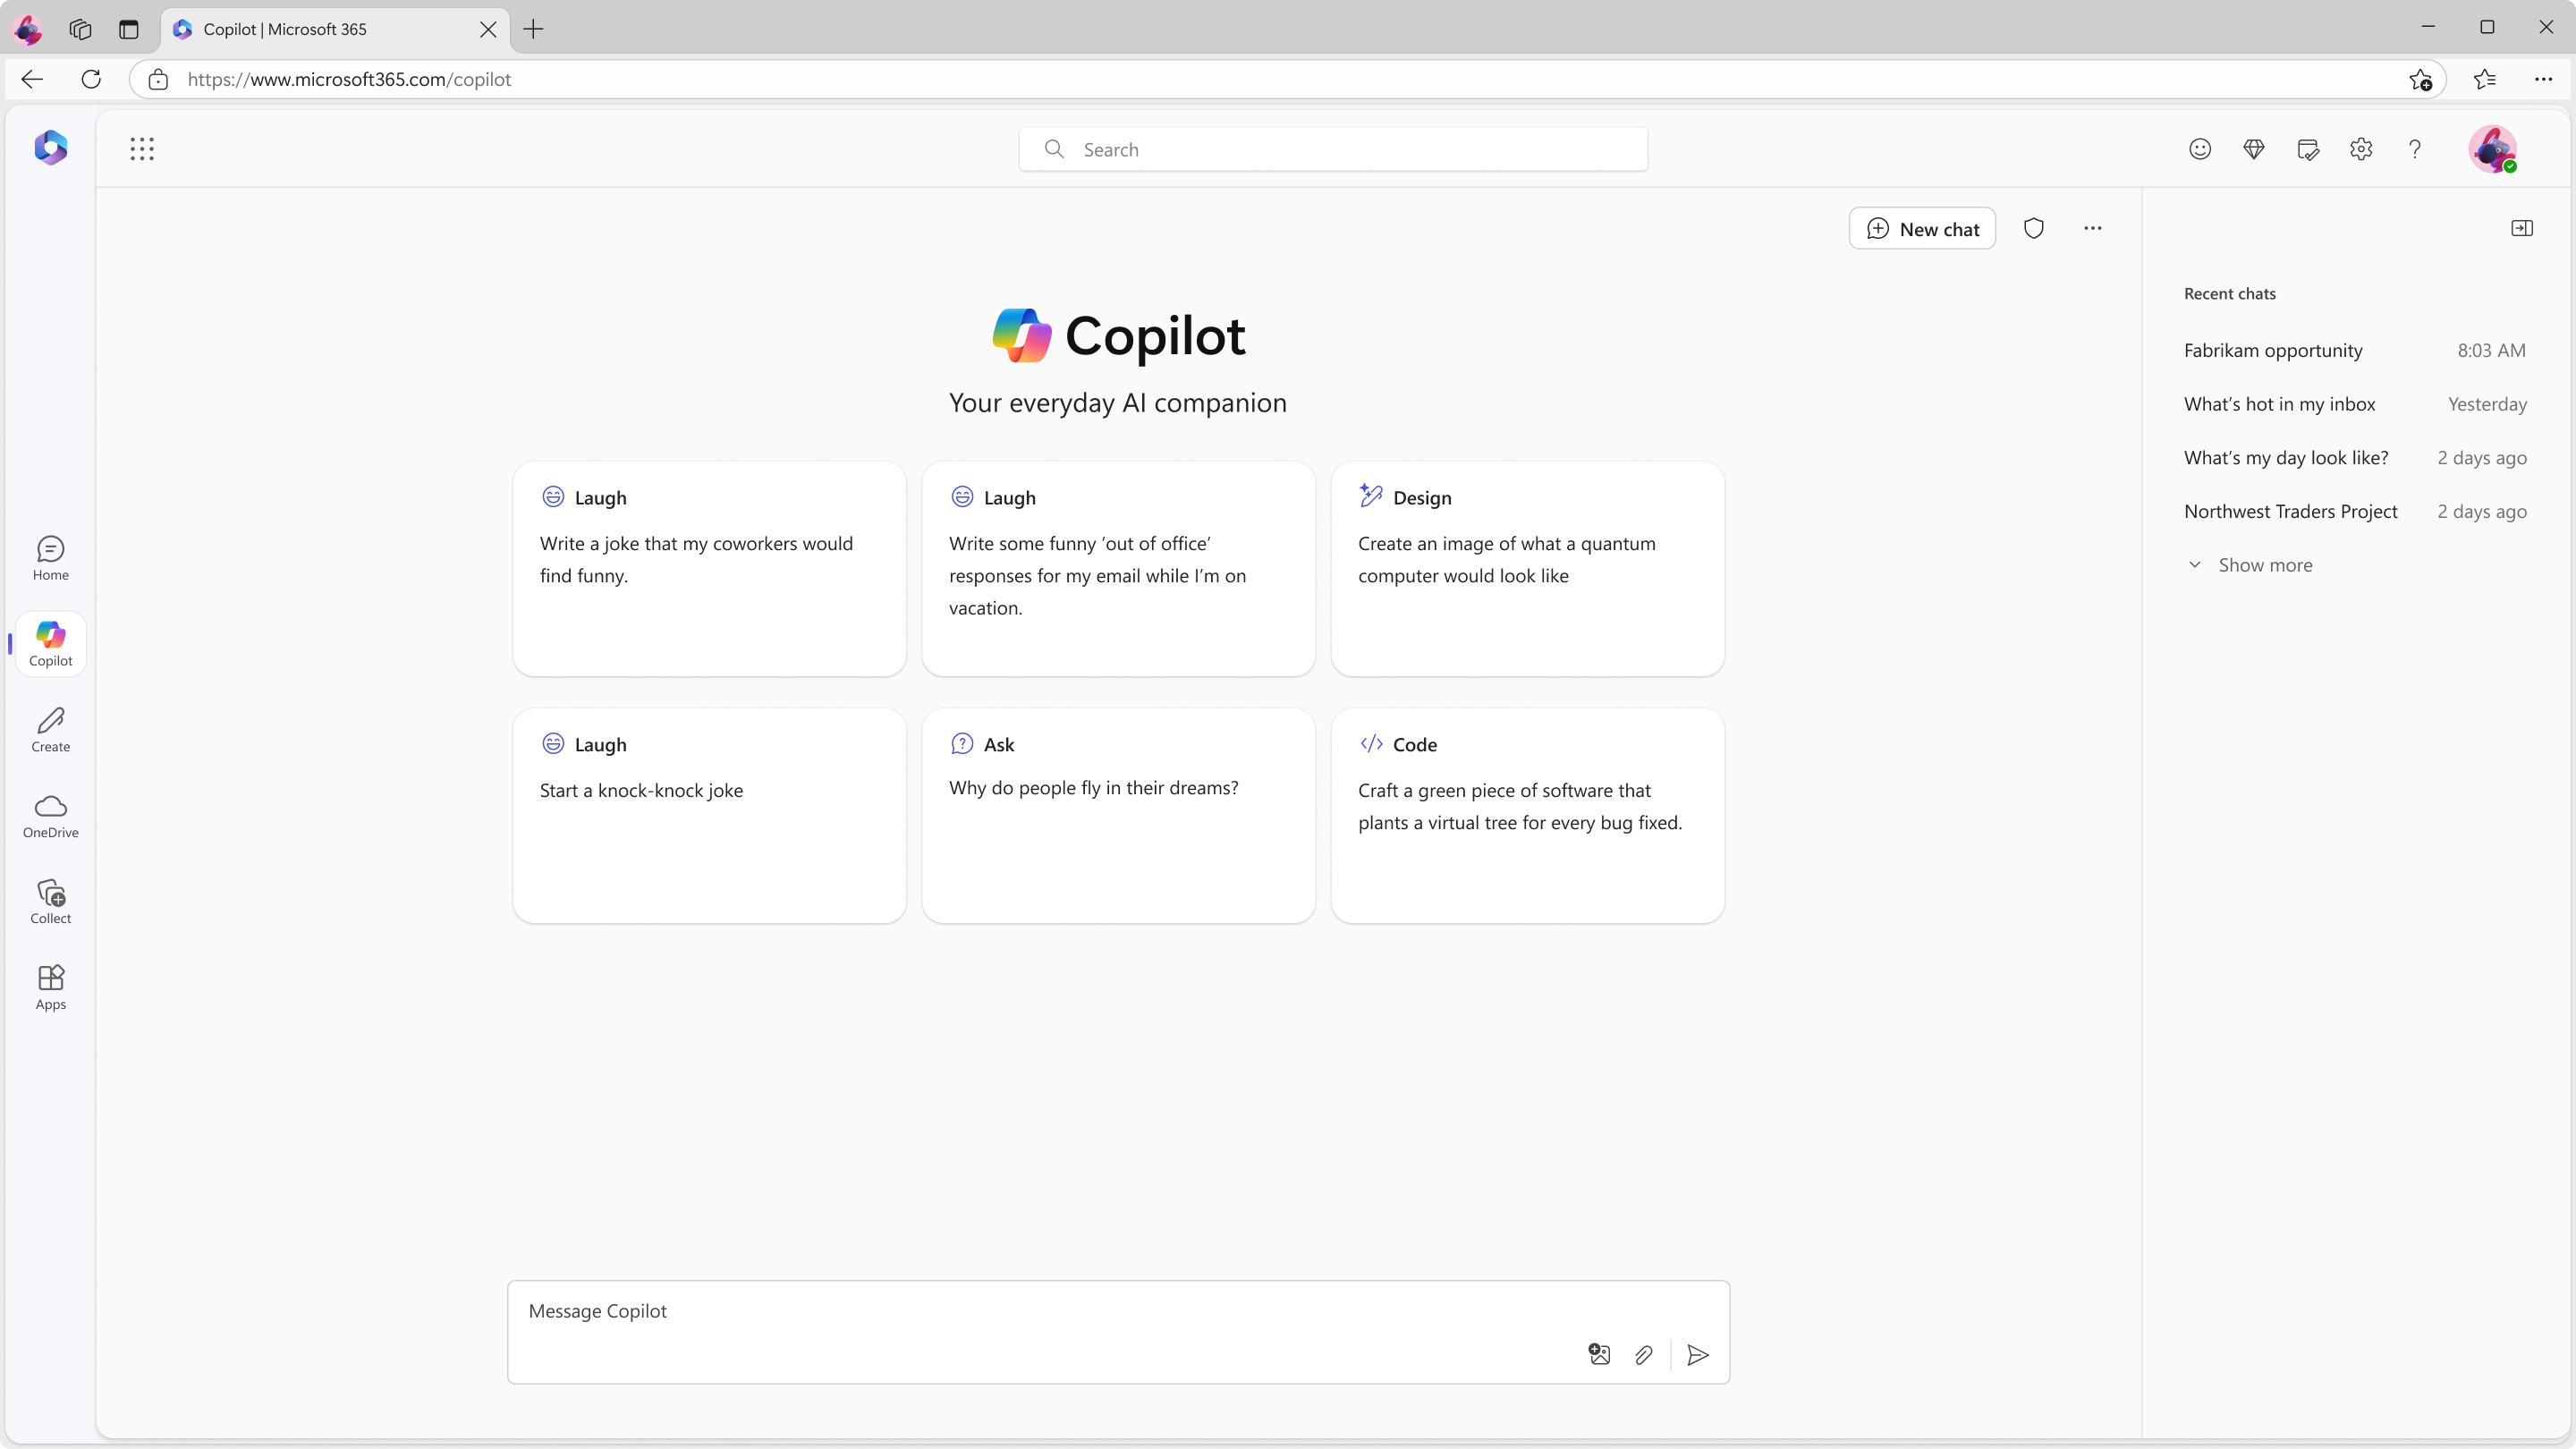The height and width of the screenshot is (1449, 2576).
Task: Click the help question mark icon
Action: 2415,149
